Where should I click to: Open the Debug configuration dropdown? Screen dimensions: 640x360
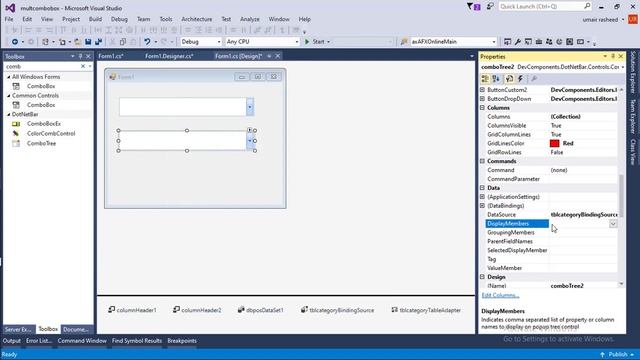(219, 42)
